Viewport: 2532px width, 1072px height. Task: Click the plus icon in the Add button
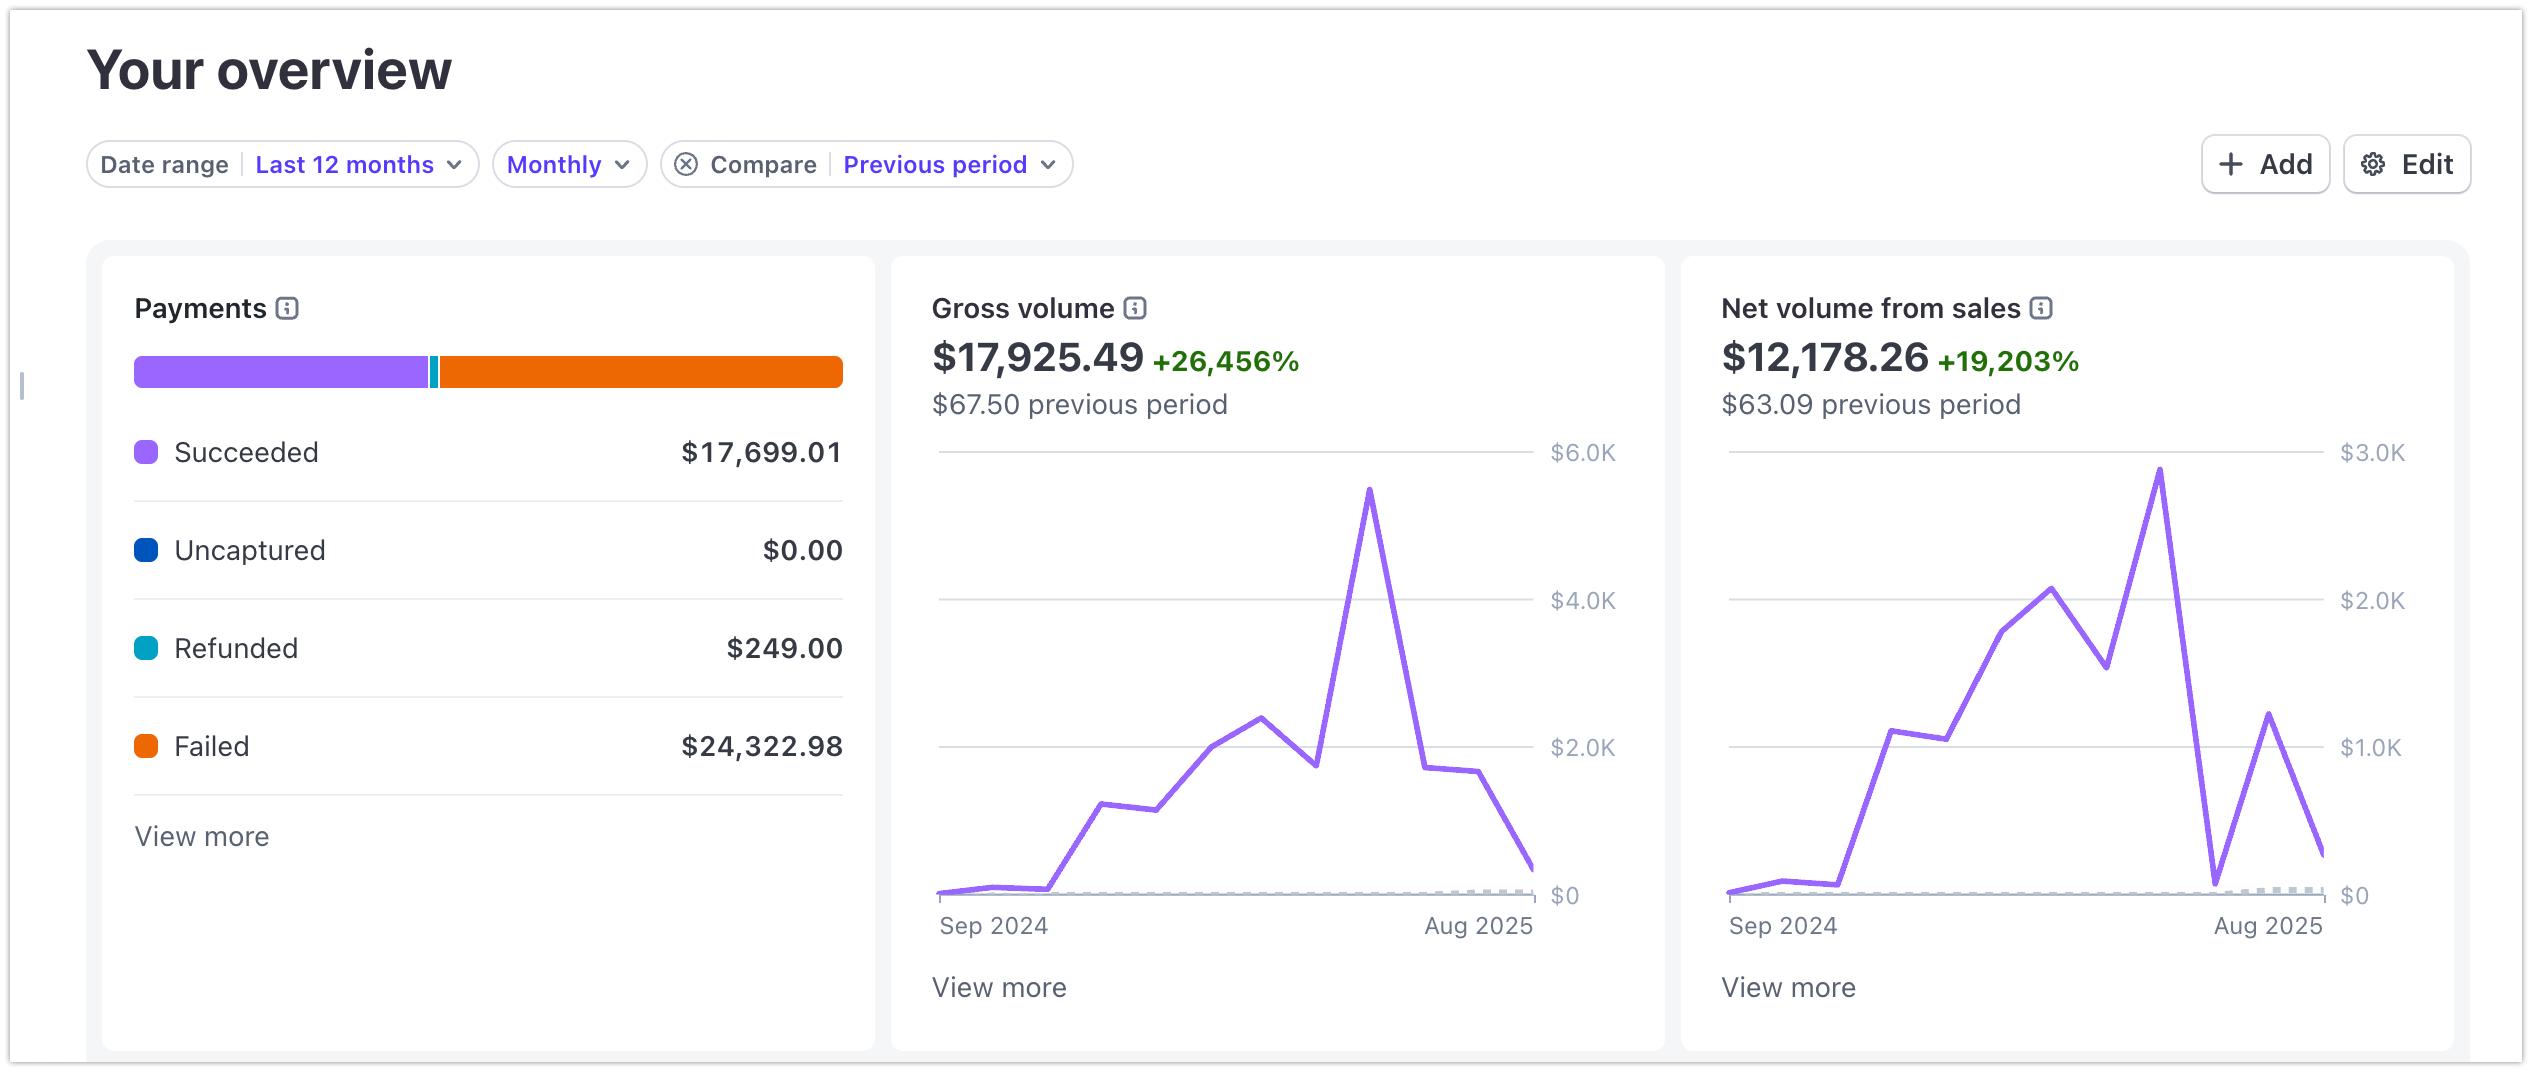(x=2230, y=164)
